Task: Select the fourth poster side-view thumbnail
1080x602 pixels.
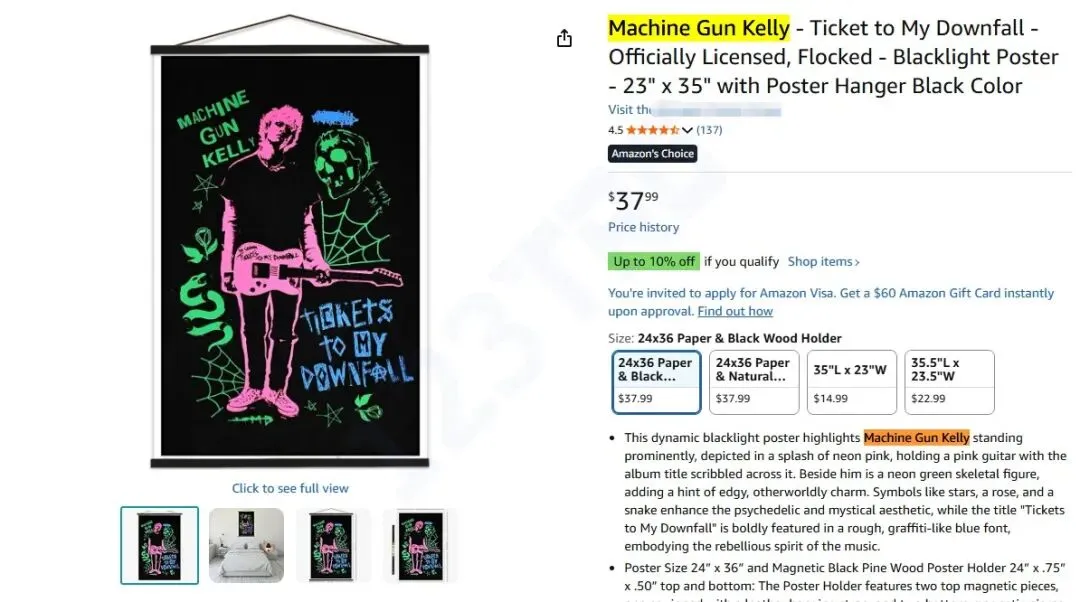Action: click(x=420, y=546)
